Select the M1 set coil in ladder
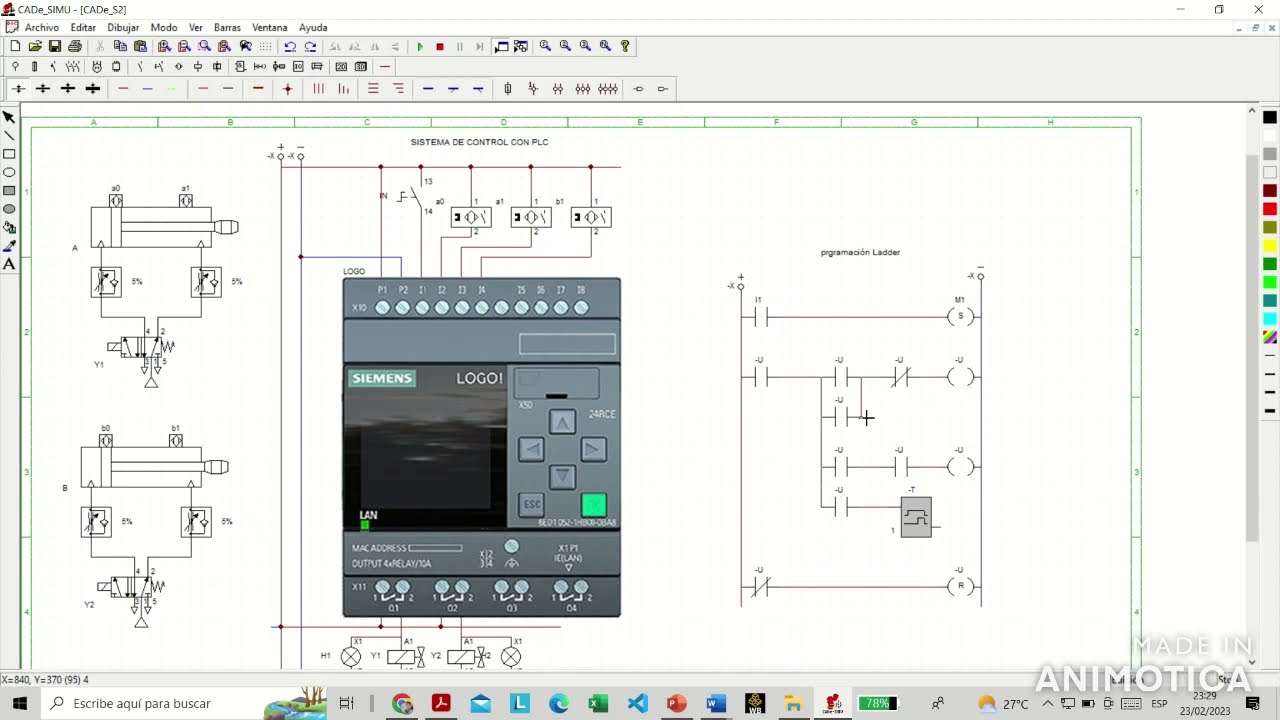Viewport: 1280px width, 720px height. pyautogui.click(x=960, y=317)
